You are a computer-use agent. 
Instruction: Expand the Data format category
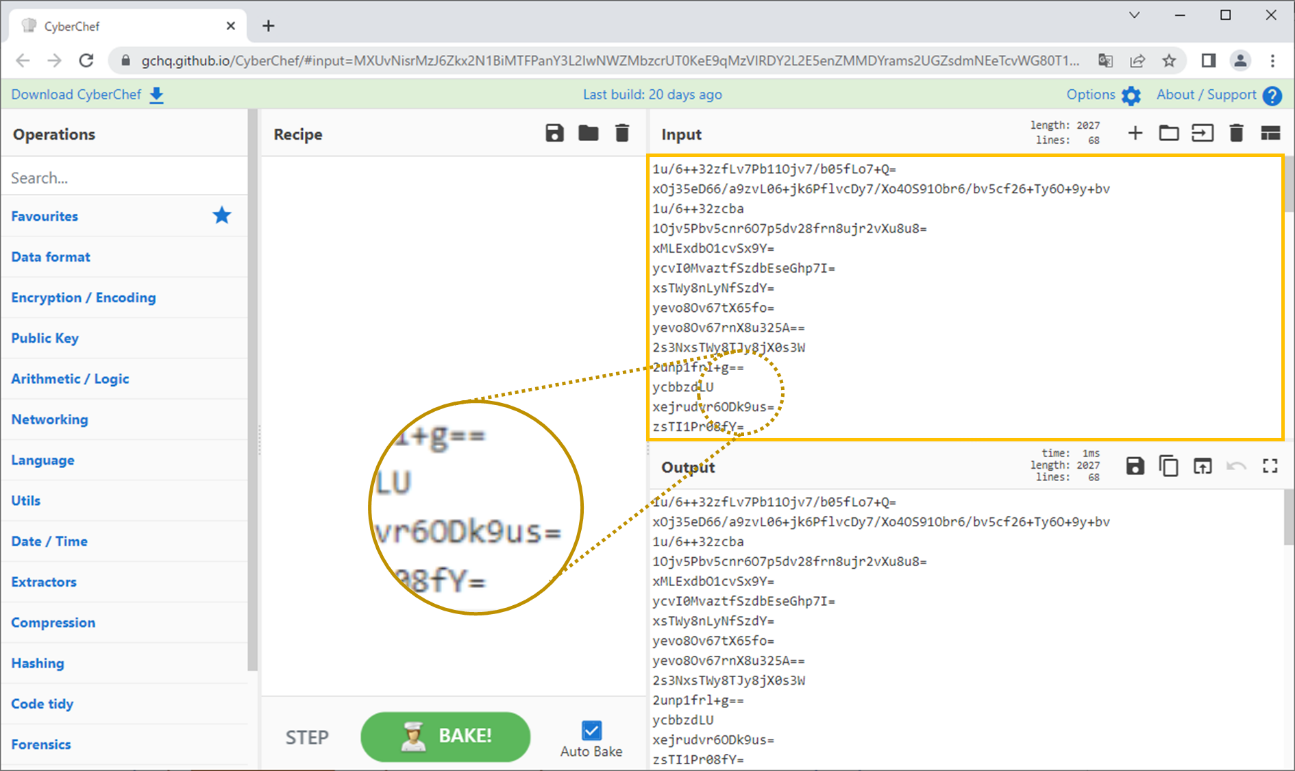pos(51,257)
